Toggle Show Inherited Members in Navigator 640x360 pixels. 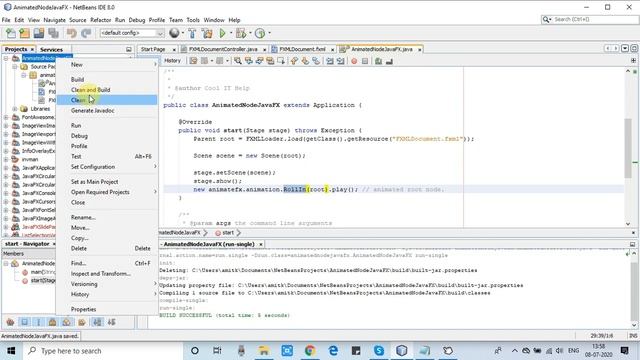click(x=10, y=322)
